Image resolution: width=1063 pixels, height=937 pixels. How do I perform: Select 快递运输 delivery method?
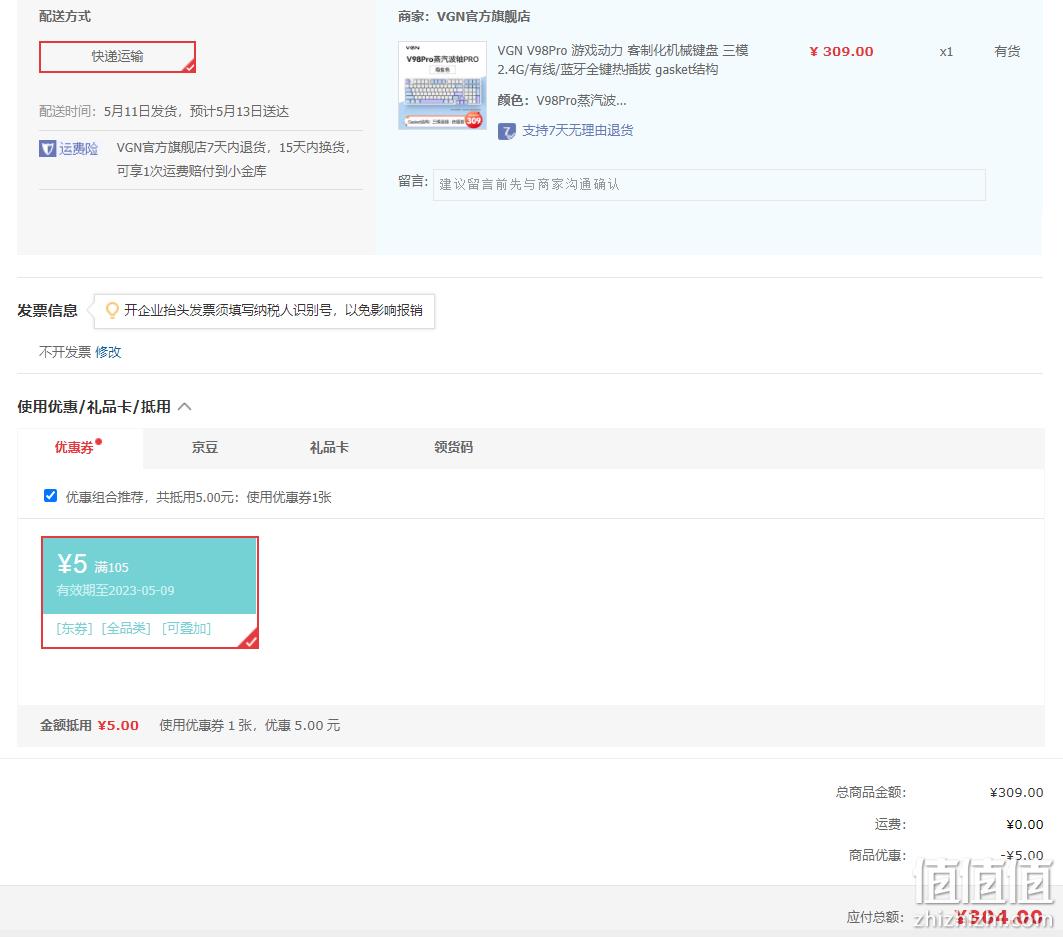(117, 56)
